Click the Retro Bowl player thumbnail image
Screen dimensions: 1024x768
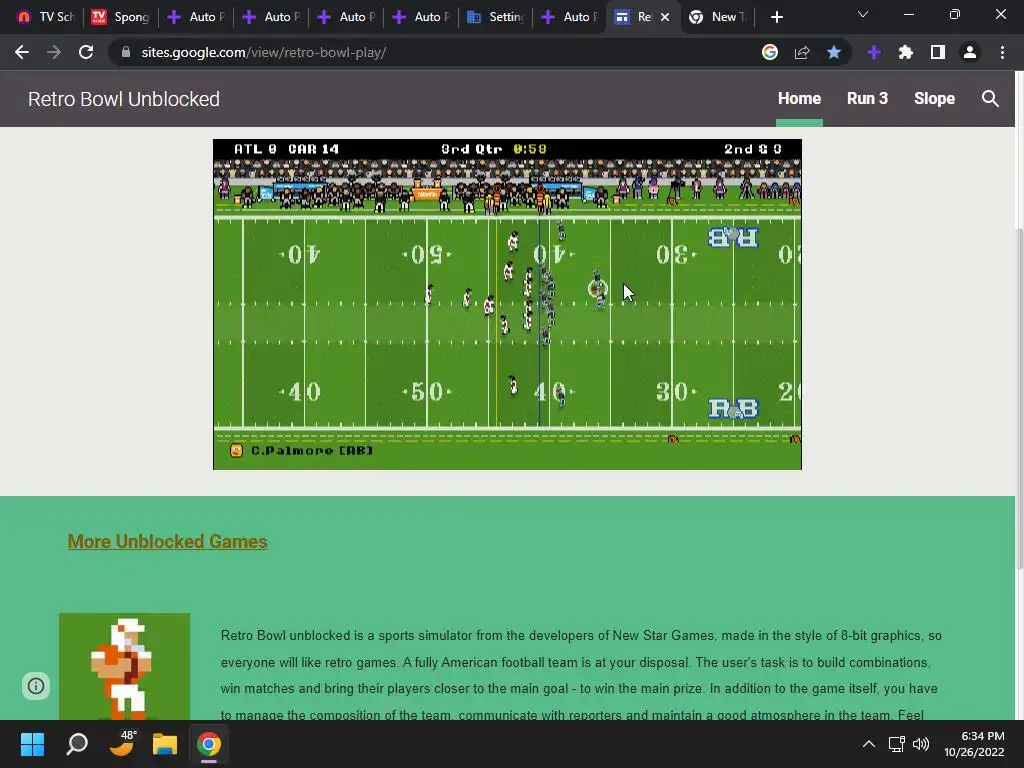[124, 666]
